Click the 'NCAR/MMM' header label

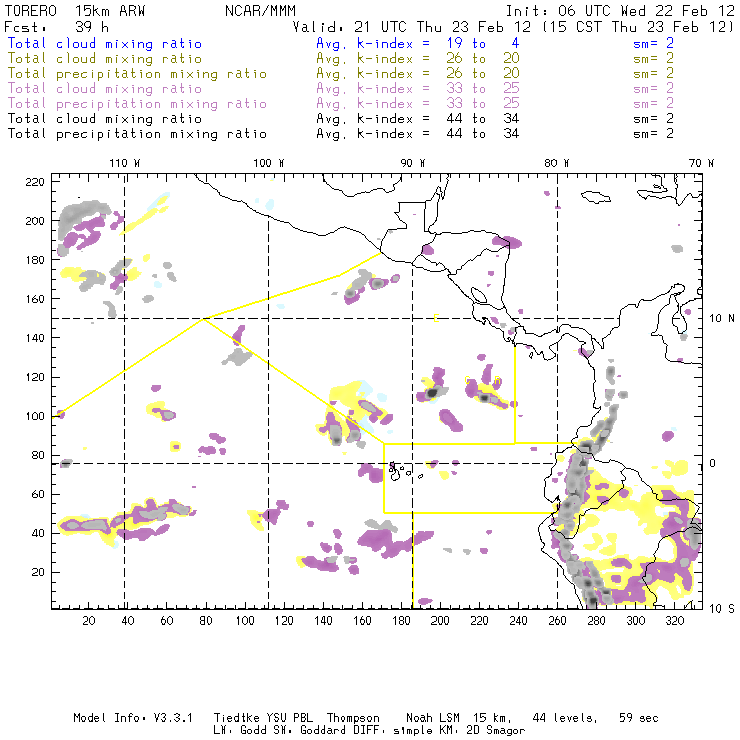[x=261, y=11]
